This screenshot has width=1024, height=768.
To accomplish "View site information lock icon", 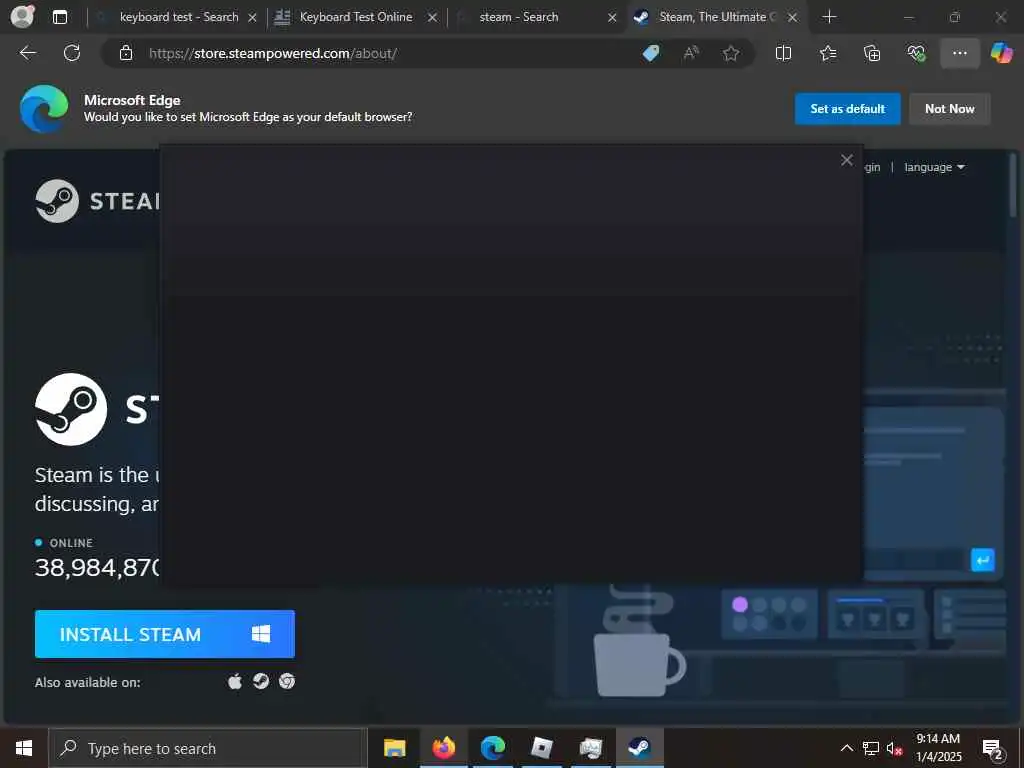I will (125, 53).
